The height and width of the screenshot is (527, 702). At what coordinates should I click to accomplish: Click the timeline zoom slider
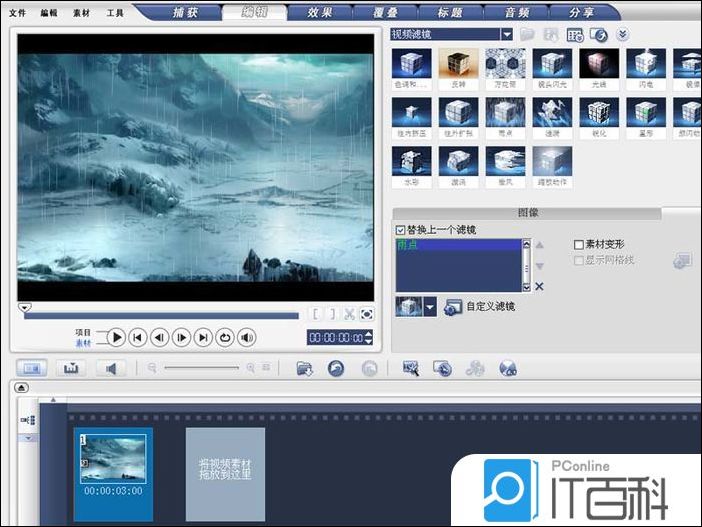[200, 368]
